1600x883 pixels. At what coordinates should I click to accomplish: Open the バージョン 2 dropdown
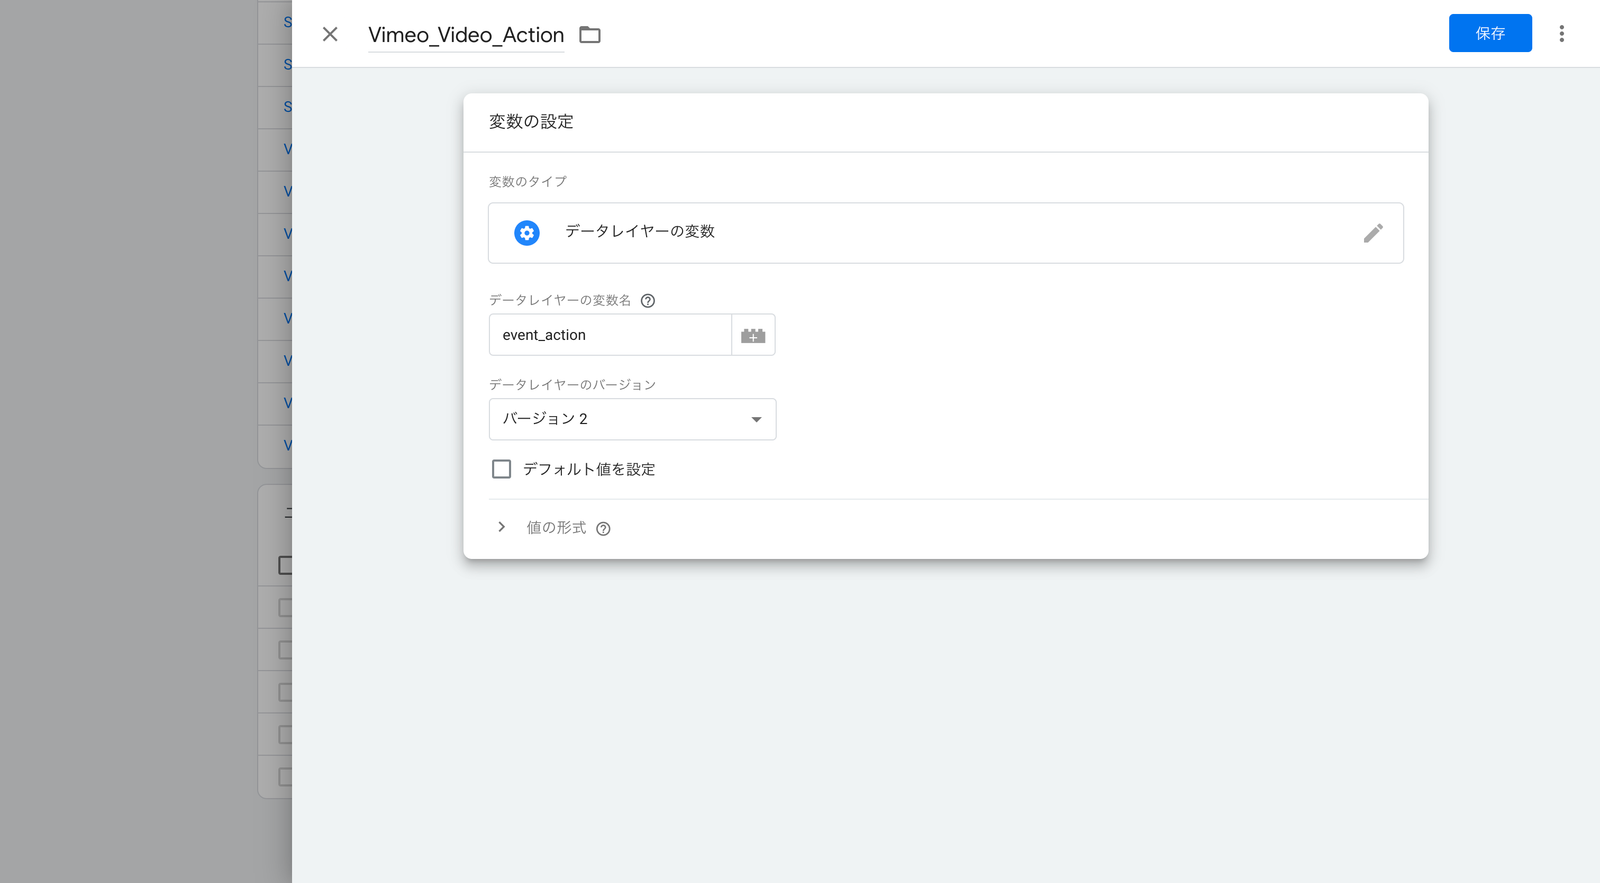pos(632,419)
